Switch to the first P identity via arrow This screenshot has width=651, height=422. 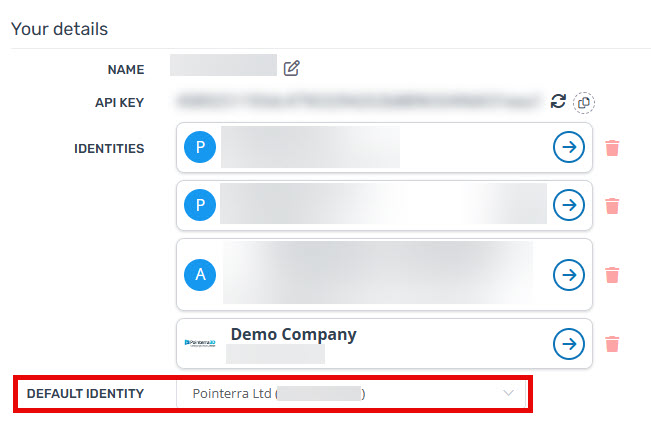569,147
